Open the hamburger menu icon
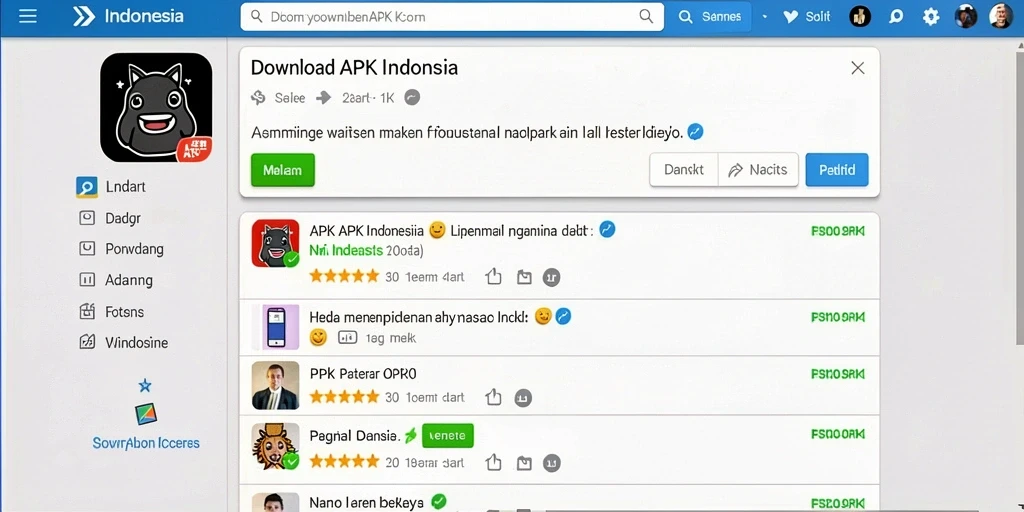 pyautogui.click(x=27, y=16)
